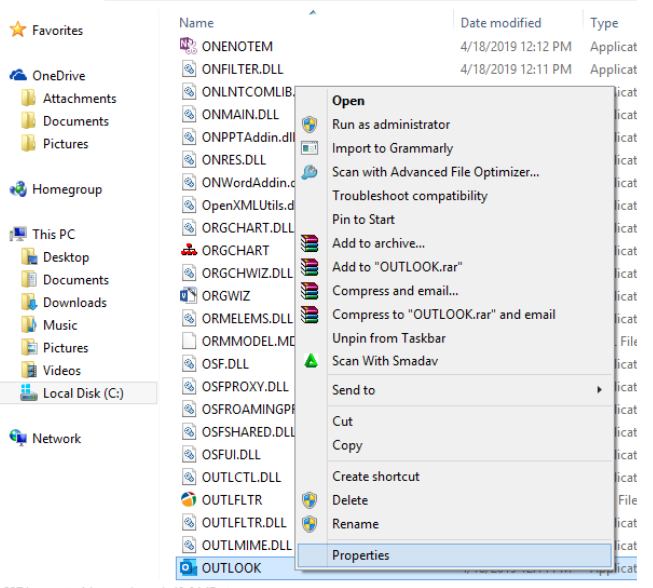The height and width of the screenshot is (588, 653).
Task: Select the OUTLMIME.DLL file
Action: click(247, 545)
